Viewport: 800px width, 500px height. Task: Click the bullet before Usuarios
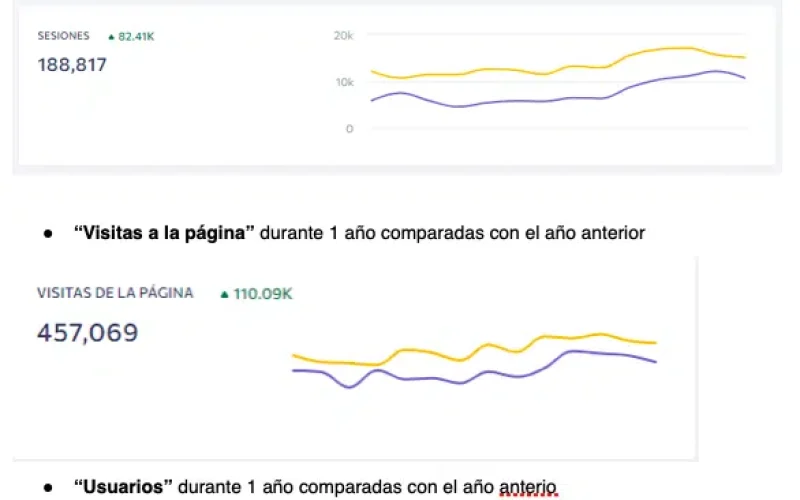[48, 488]
